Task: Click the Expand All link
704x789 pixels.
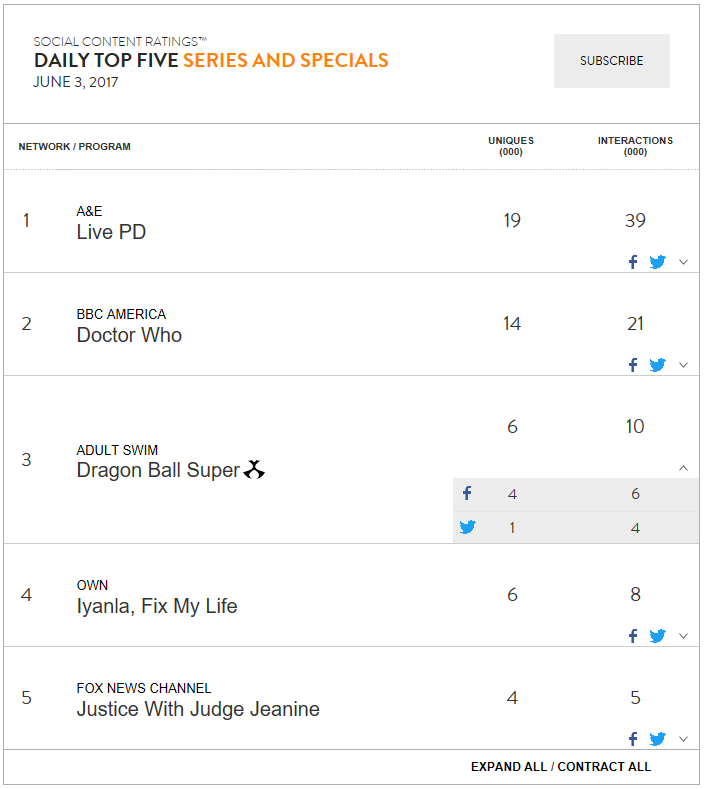Action: pyautogui.click(x=509, y=767)
